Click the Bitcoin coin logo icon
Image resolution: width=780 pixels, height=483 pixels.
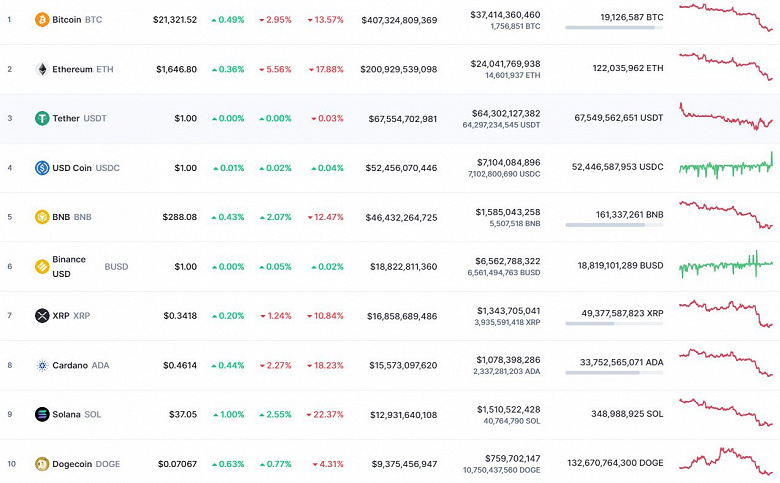click(x=42, y=20)
